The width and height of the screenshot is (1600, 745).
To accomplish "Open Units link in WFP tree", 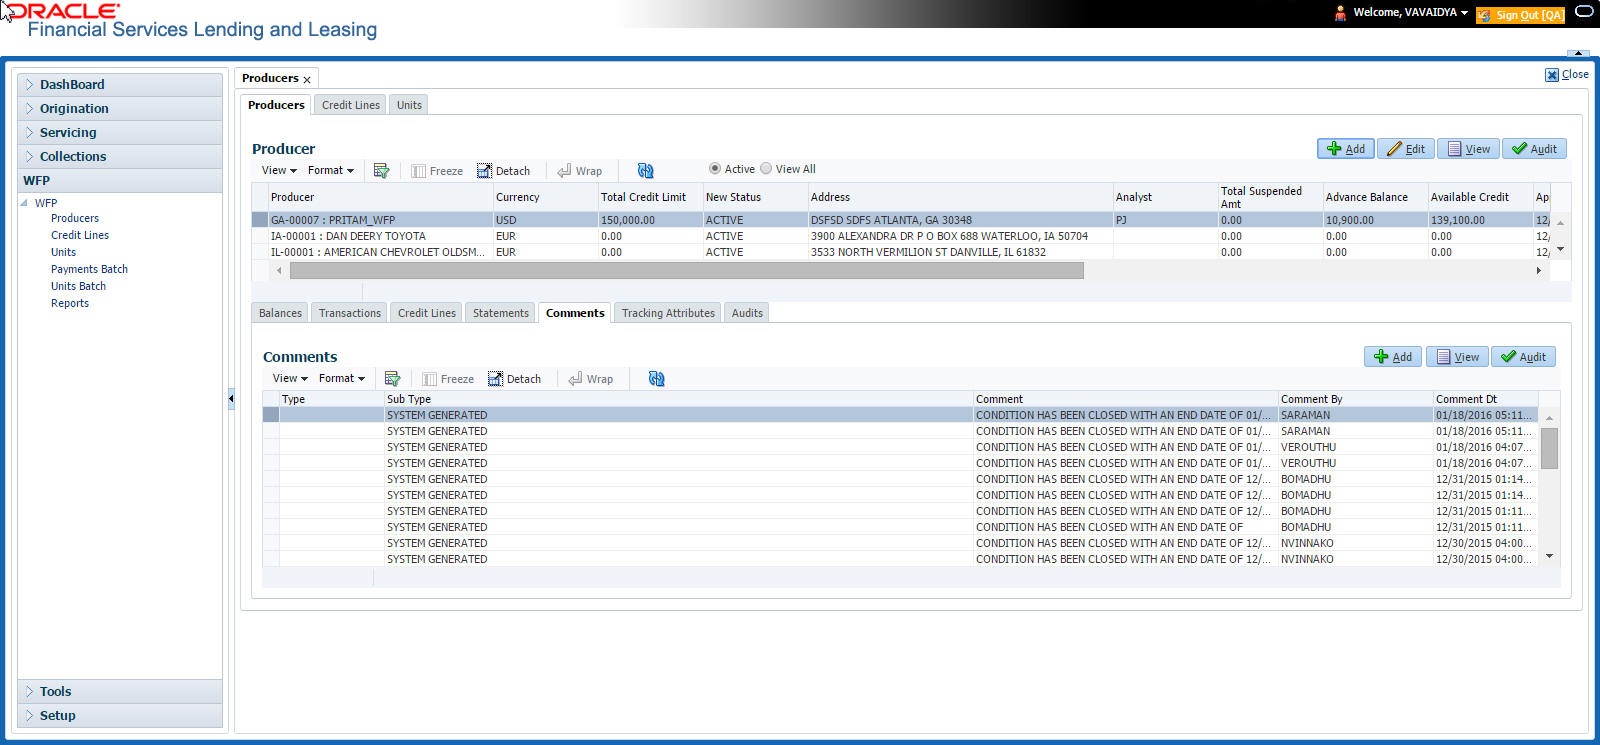I will click(63, 252).
